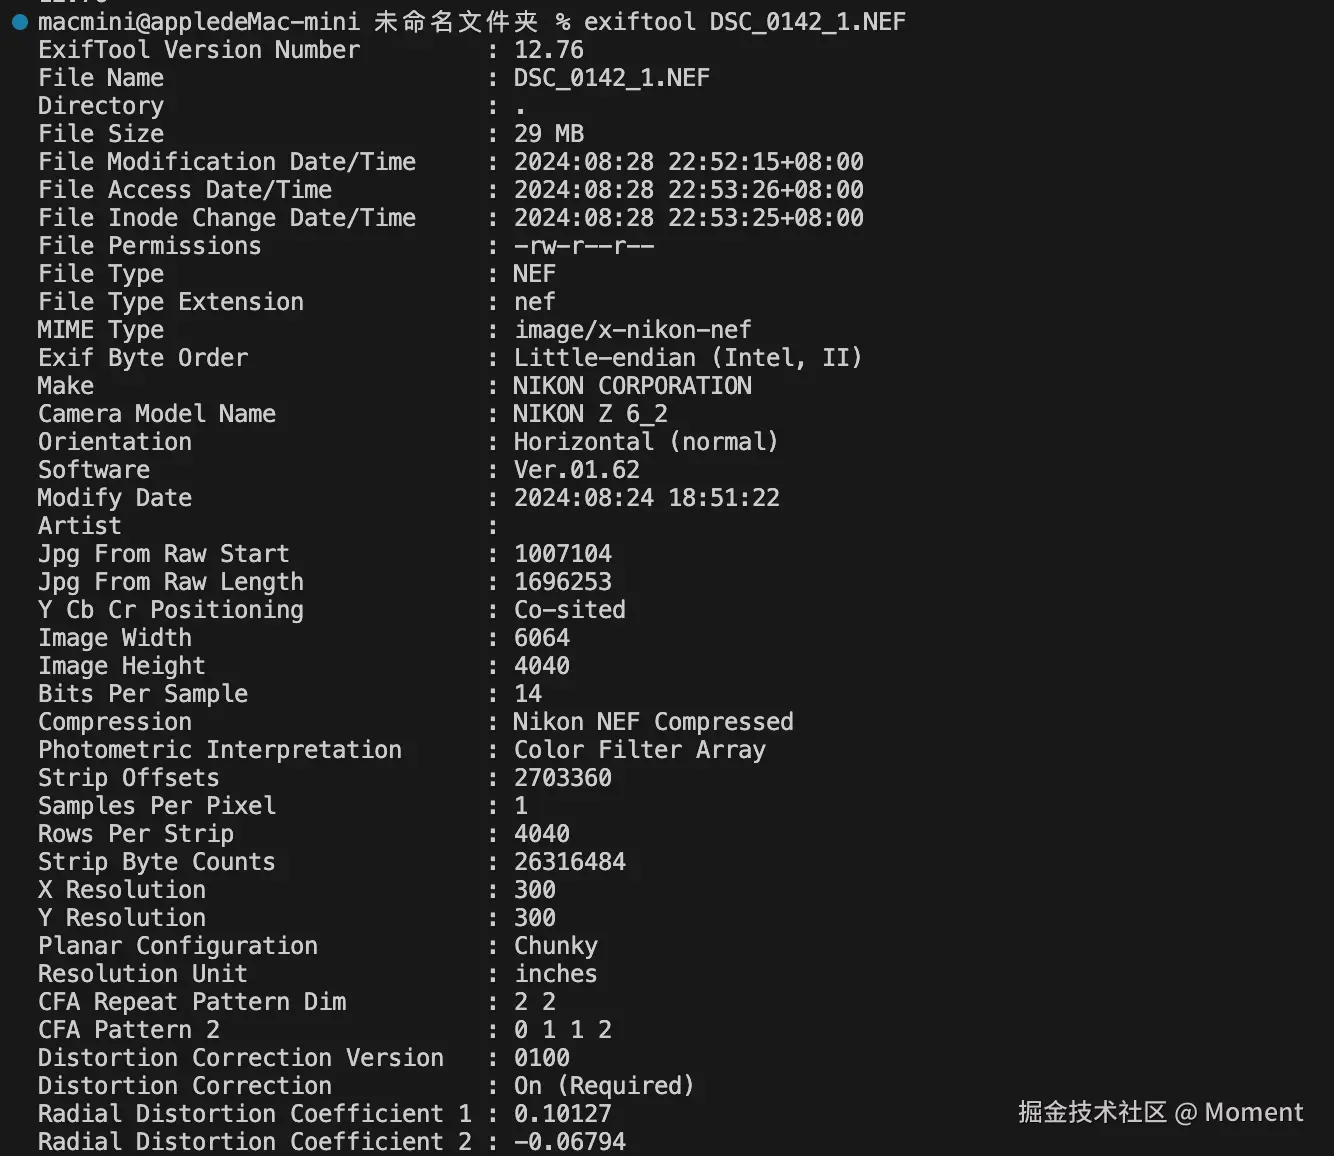The image size is (1334, 1156).
Task: Click the Distortion Correction value On (Required)
Action: click(604, 1086)
